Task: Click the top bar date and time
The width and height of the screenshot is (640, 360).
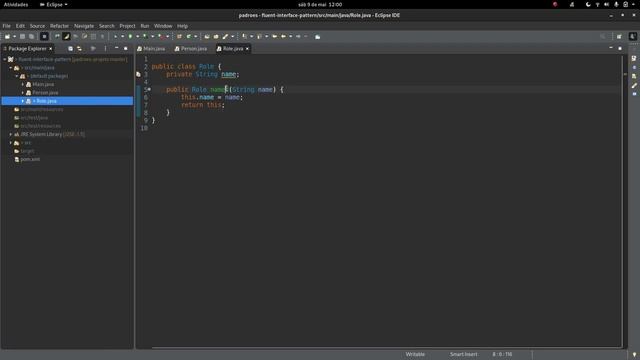Action: pos(320,4)
